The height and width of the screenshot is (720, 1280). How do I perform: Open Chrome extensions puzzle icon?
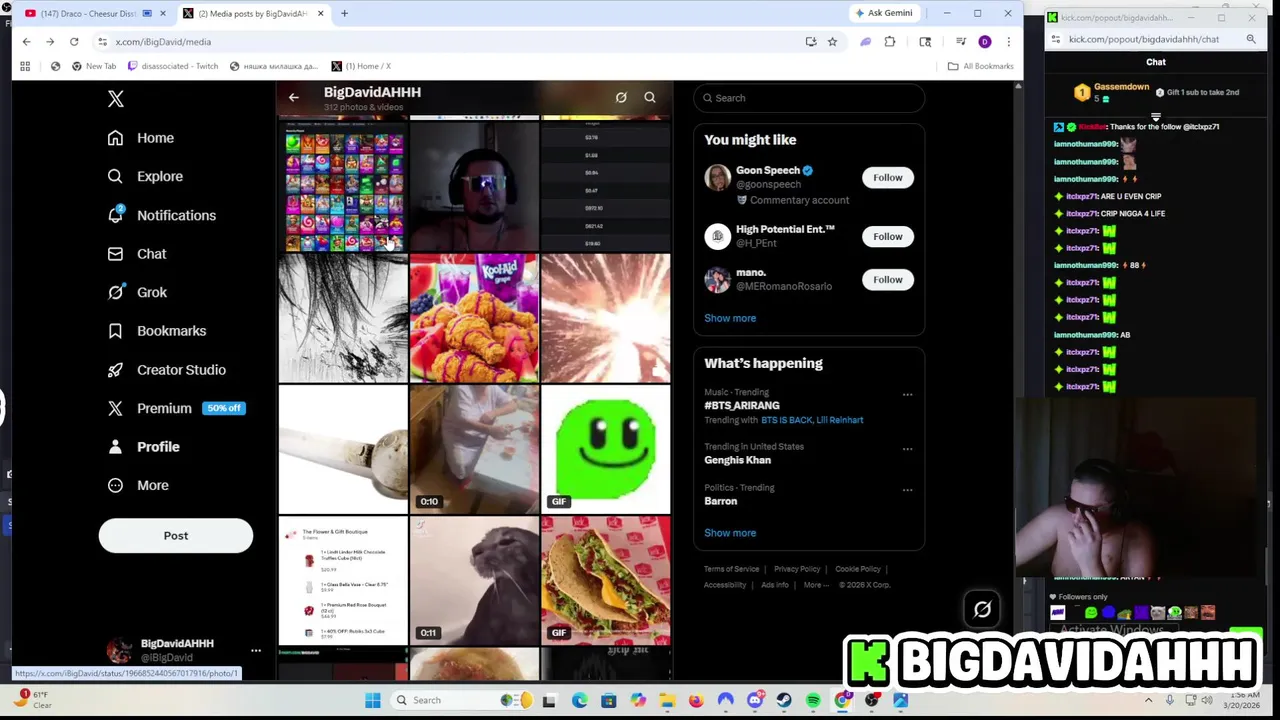point(890,42)
